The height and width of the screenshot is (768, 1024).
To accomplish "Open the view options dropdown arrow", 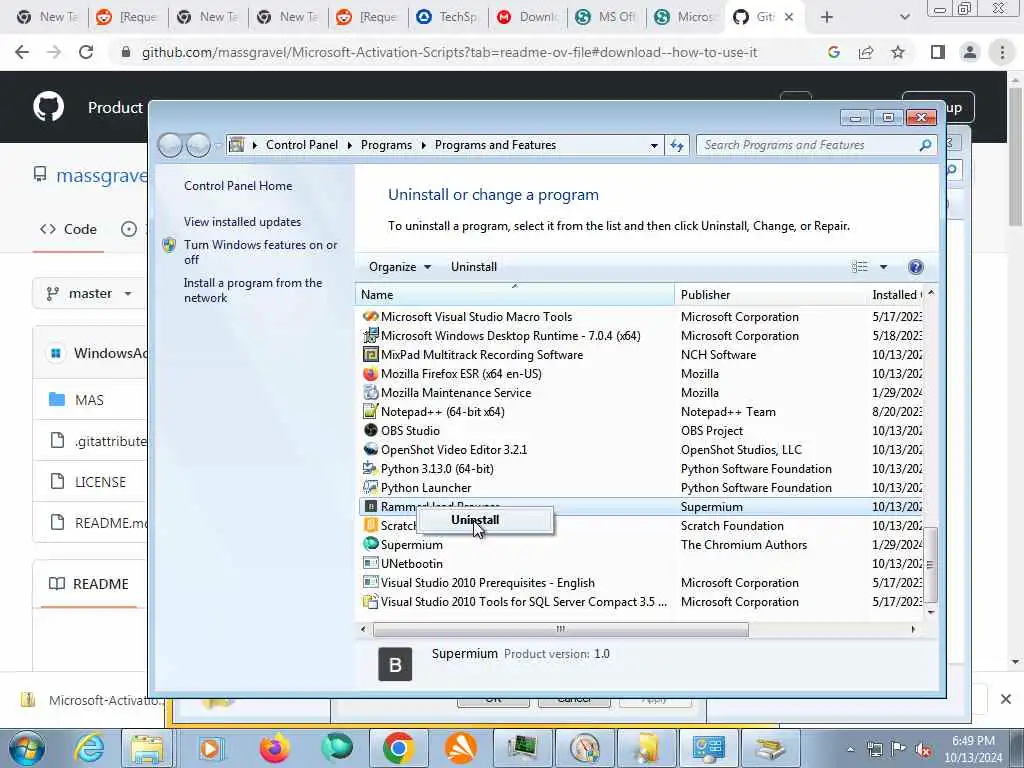I will [x=883, y=266].
